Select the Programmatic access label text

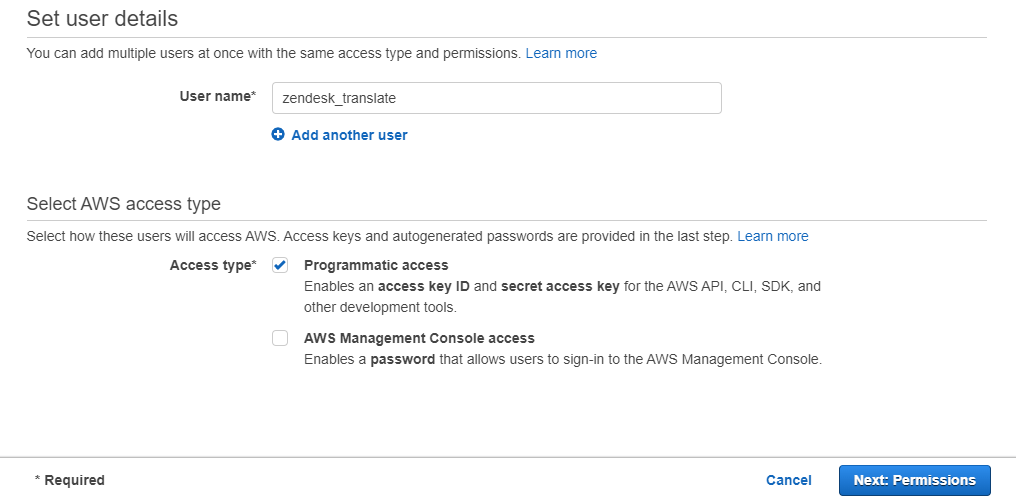[376, 265]
